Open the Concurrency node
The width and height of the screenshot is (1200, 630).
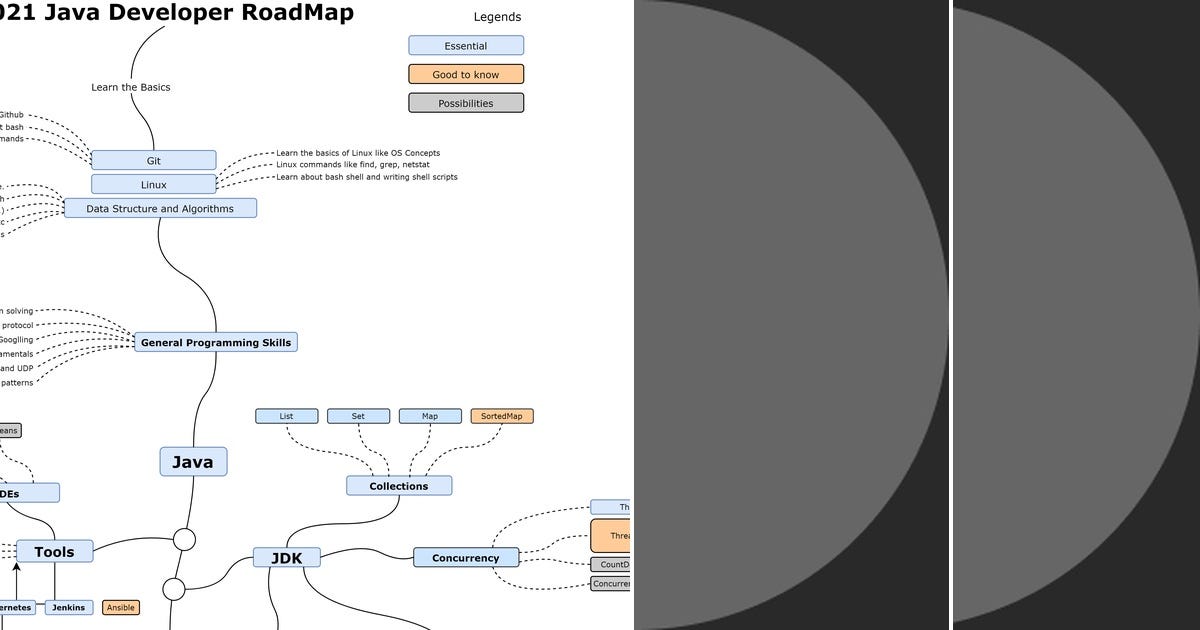(466, 557)
